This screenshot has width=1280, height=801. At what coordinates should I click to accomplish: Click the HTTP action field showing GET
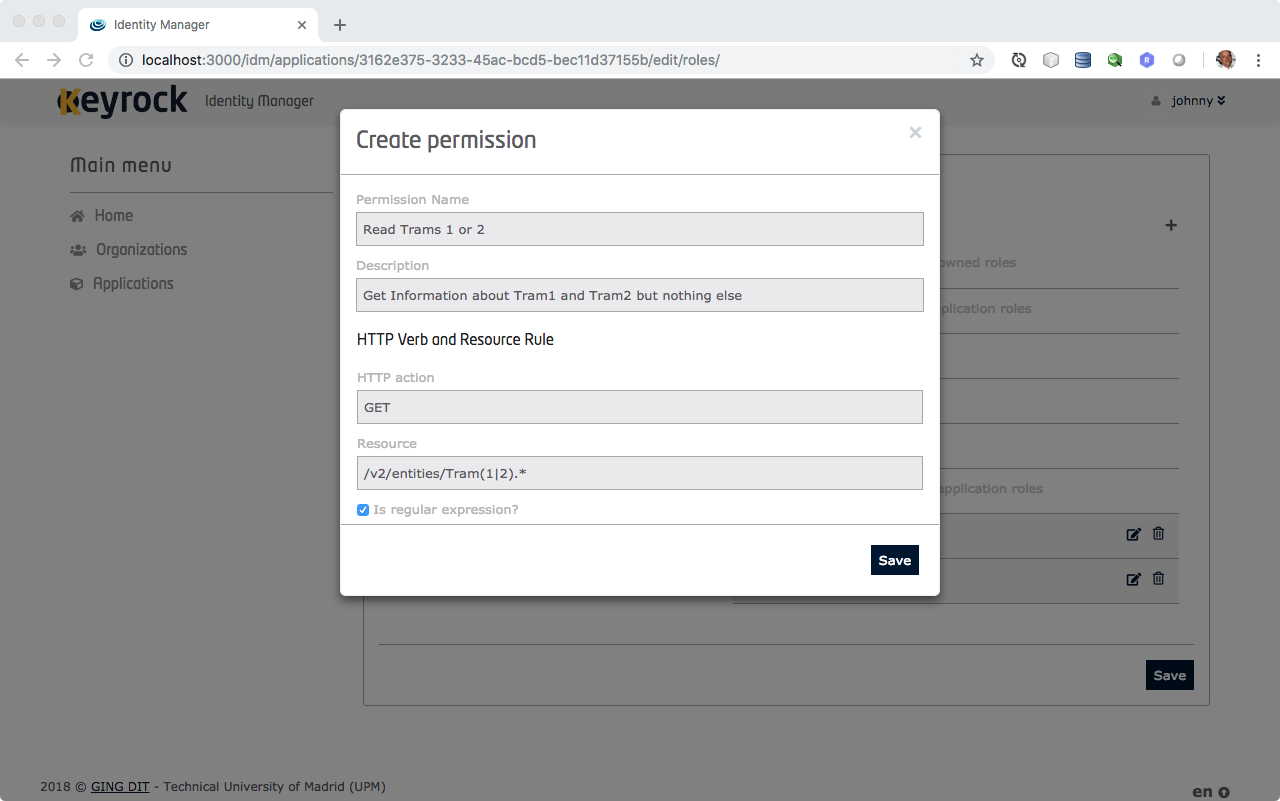pos(640,407)
